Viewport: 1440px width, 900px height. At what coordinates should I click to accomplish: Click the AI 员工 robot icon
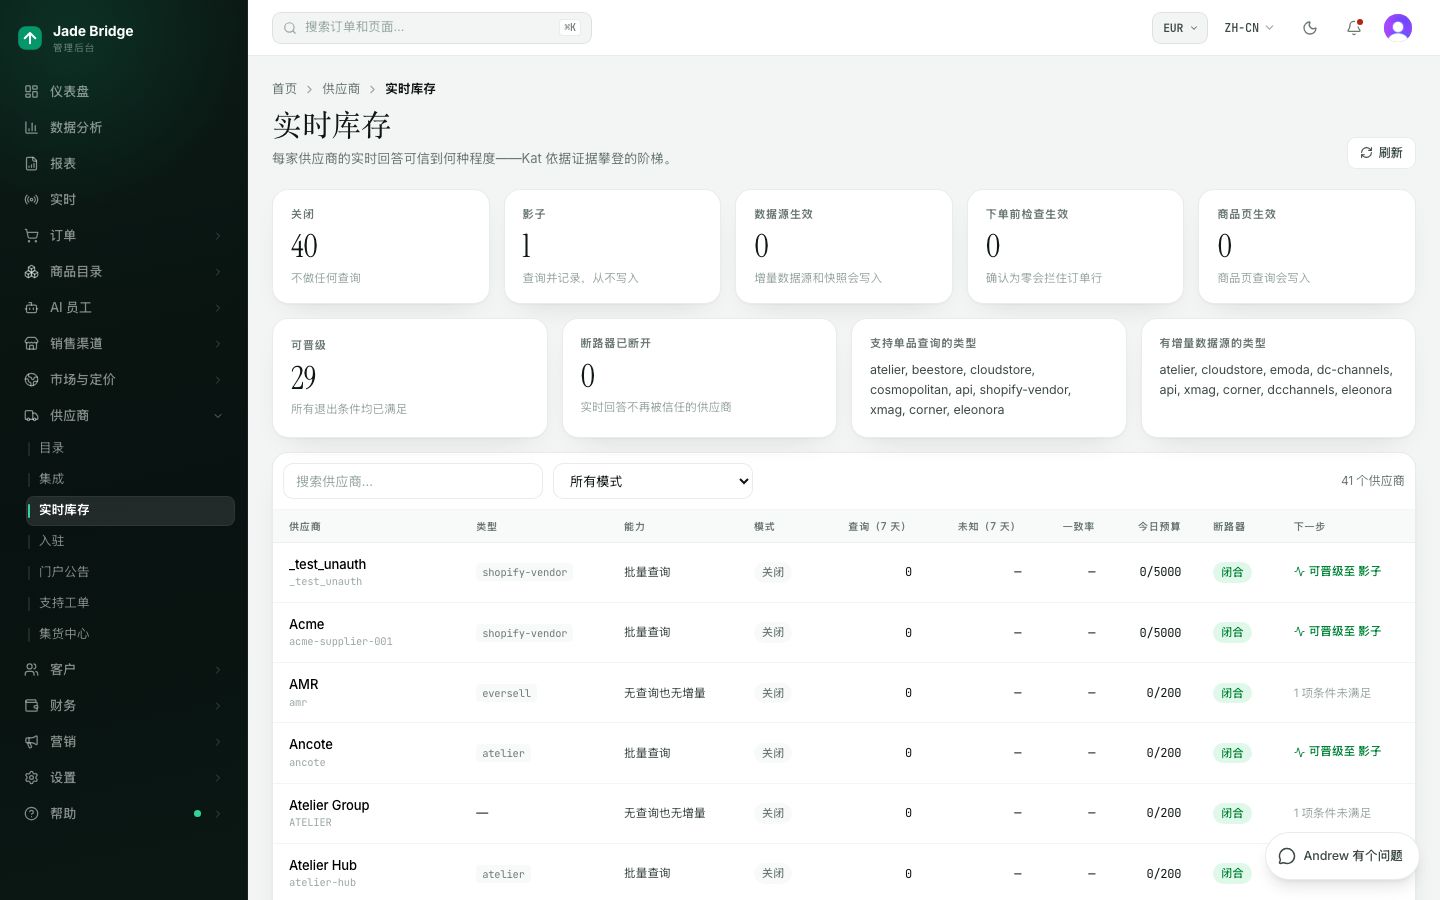(x=32, y=307)
